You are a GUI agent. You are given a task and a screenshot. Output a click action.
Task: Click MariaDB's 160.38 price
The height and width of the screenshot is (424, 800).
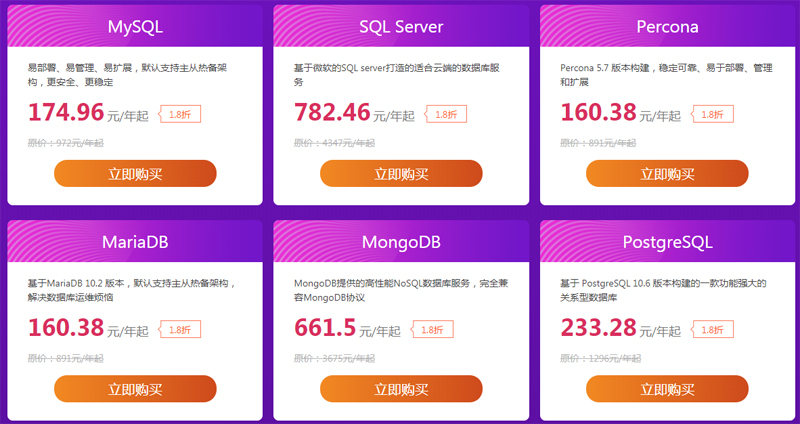(x=66, y=328)
